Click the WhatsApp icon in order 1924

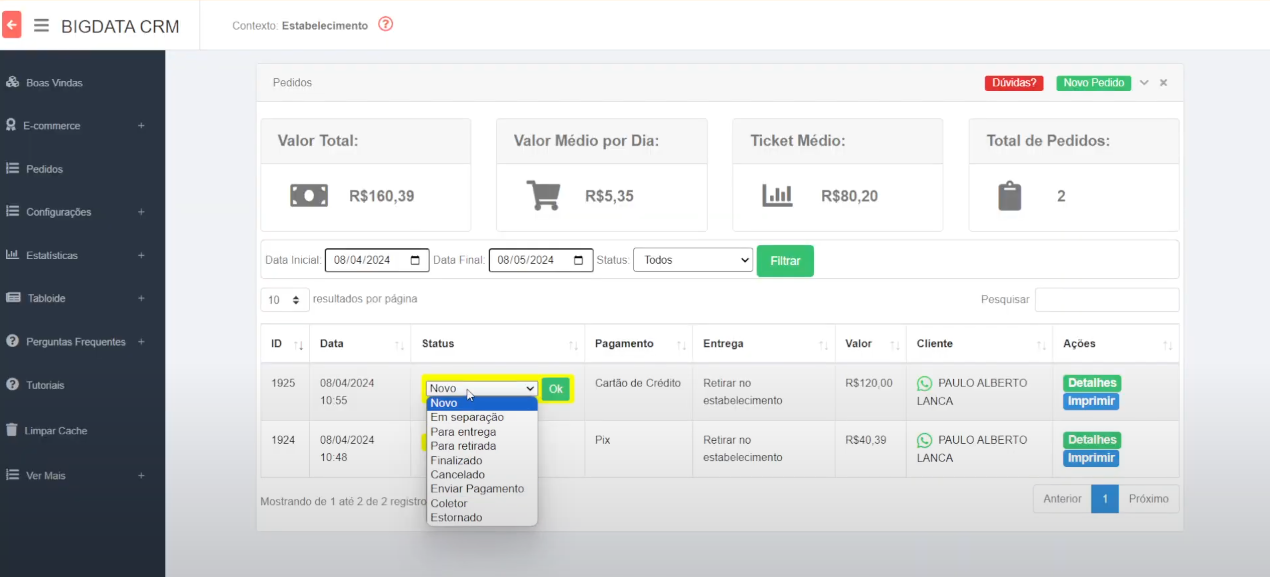pyautogui.click(x=924, y=440)
